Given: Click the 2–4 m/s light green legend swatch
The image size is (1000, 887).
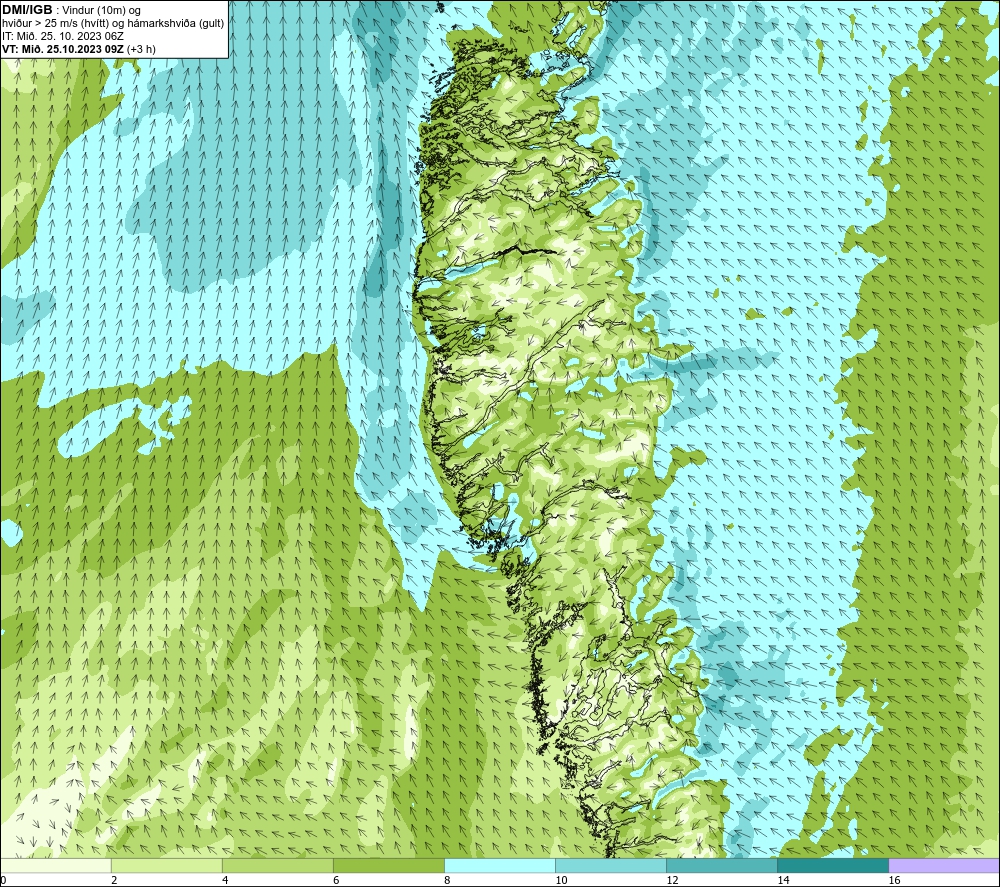Looking at the screenshot, I should tap(167, 866).
